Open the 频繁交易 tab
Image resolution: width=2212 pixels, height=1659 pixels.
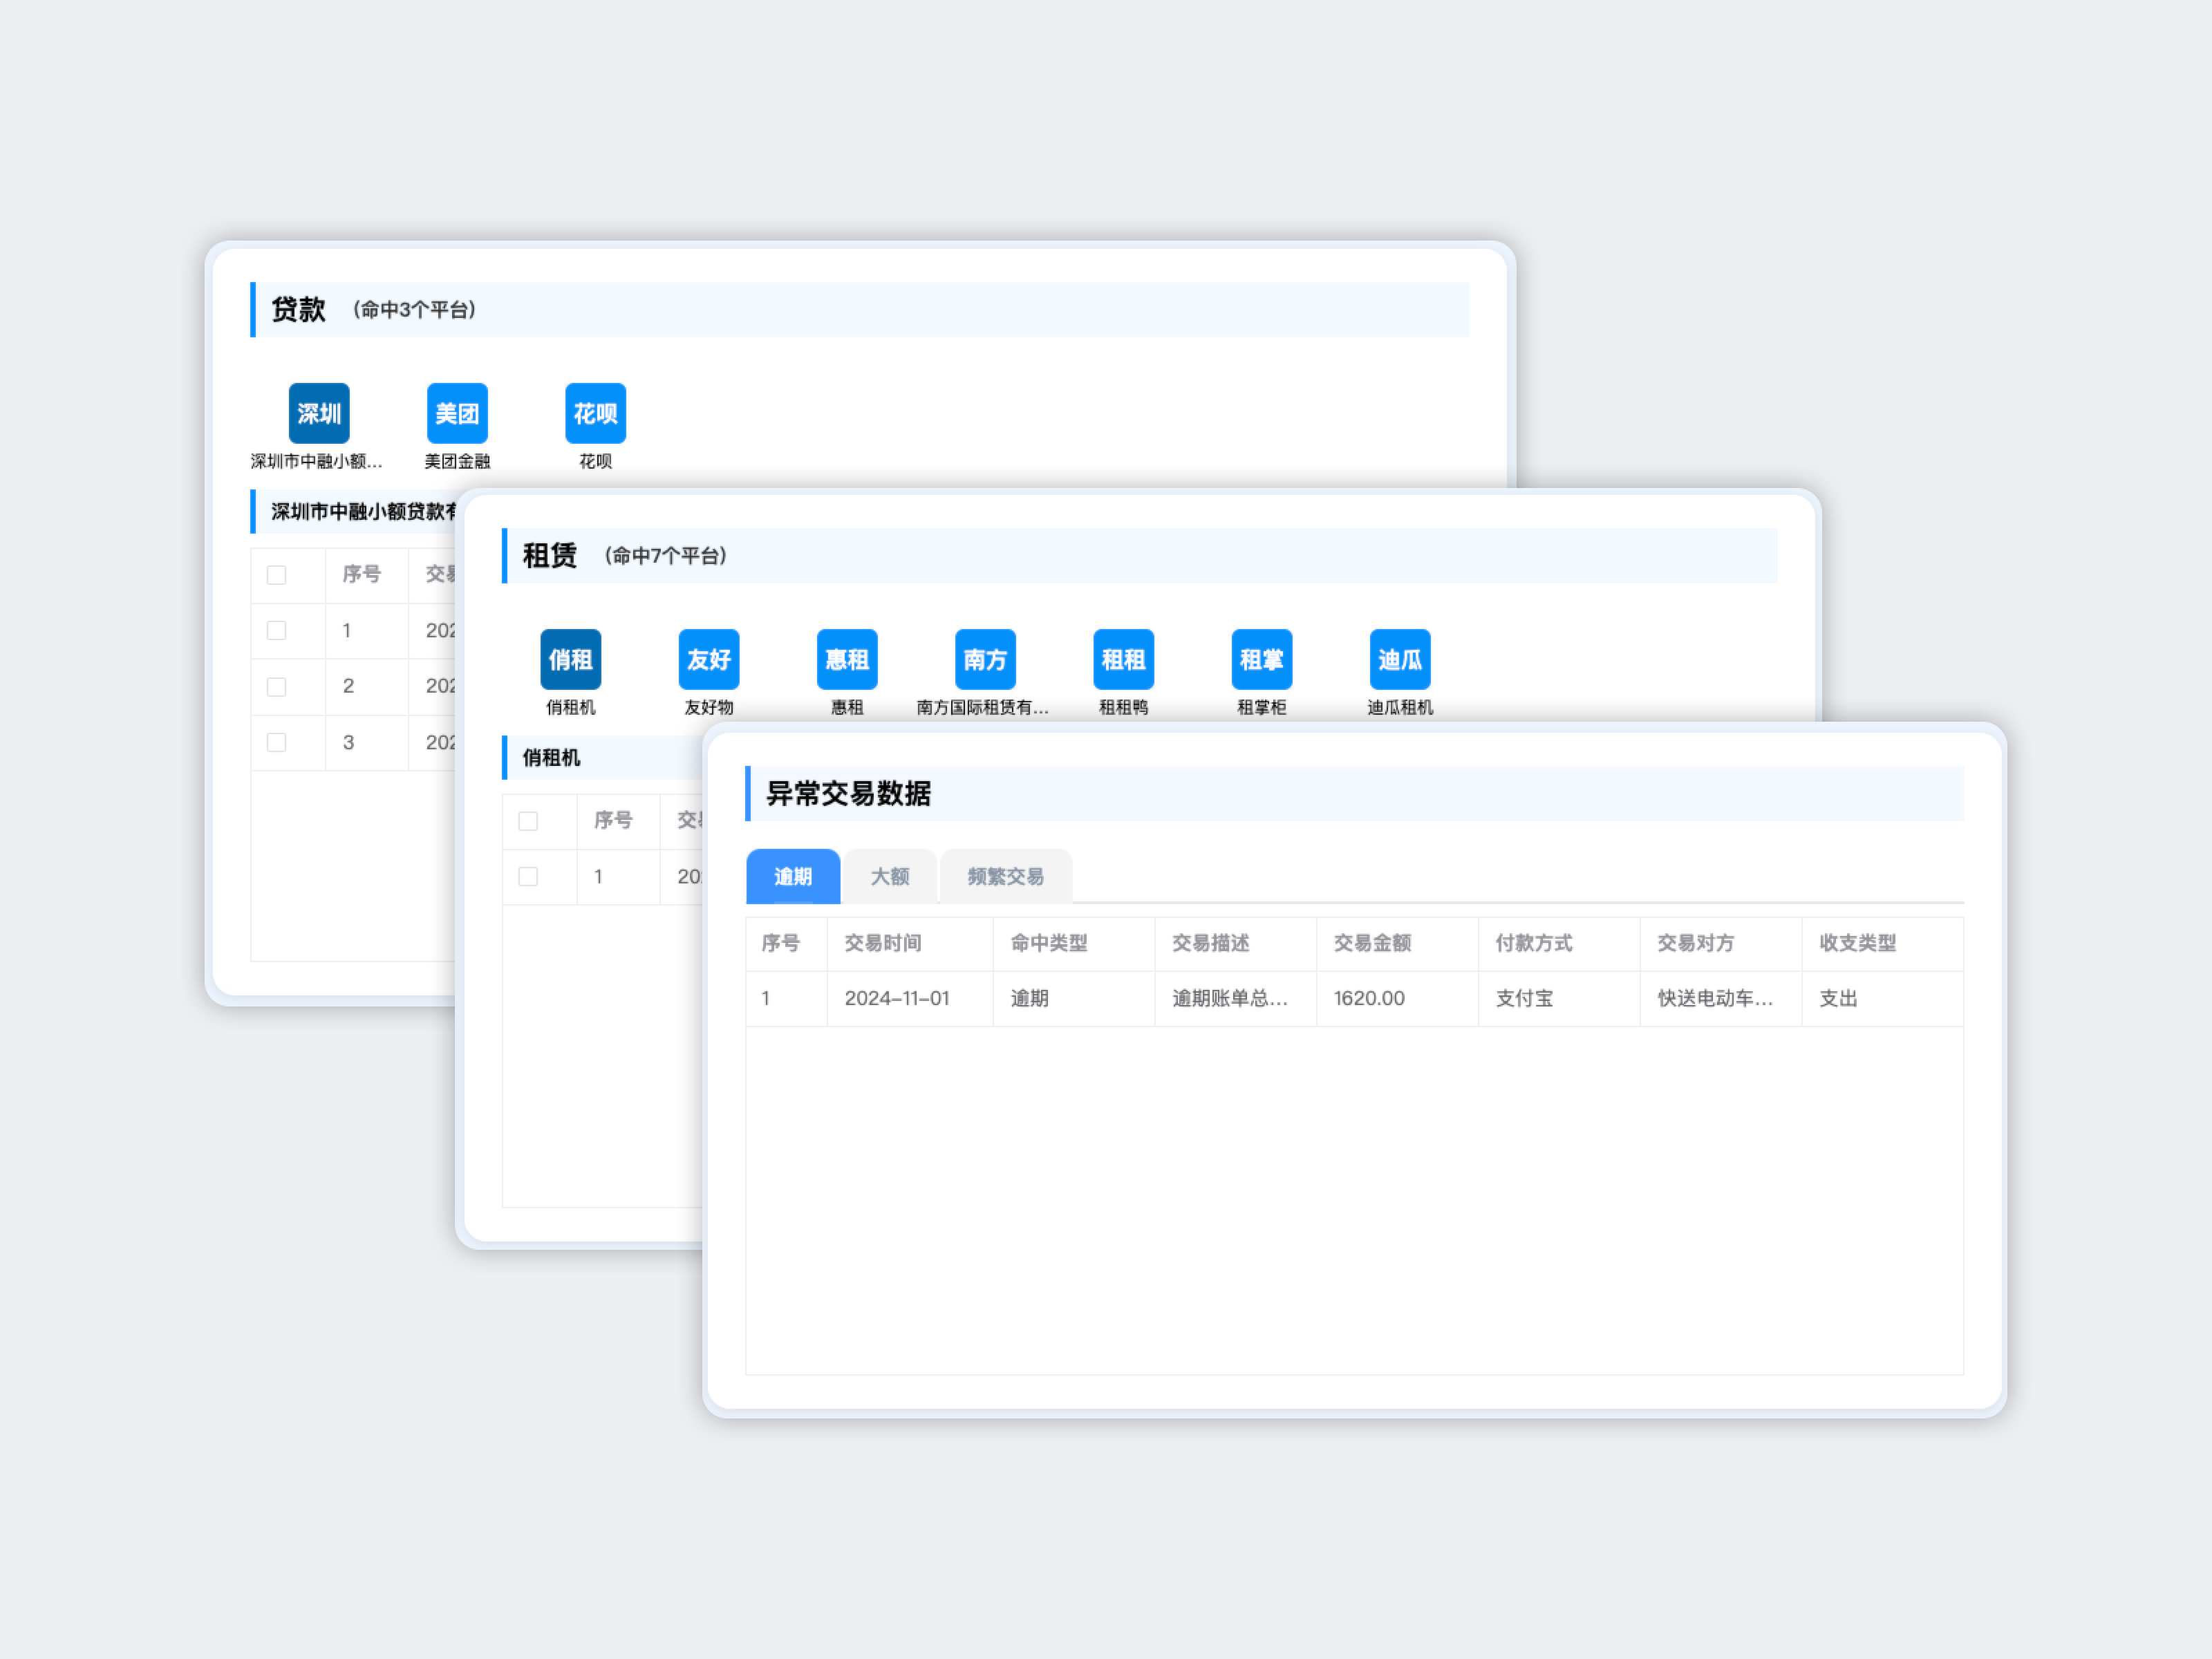click(x=1005, y=877)
